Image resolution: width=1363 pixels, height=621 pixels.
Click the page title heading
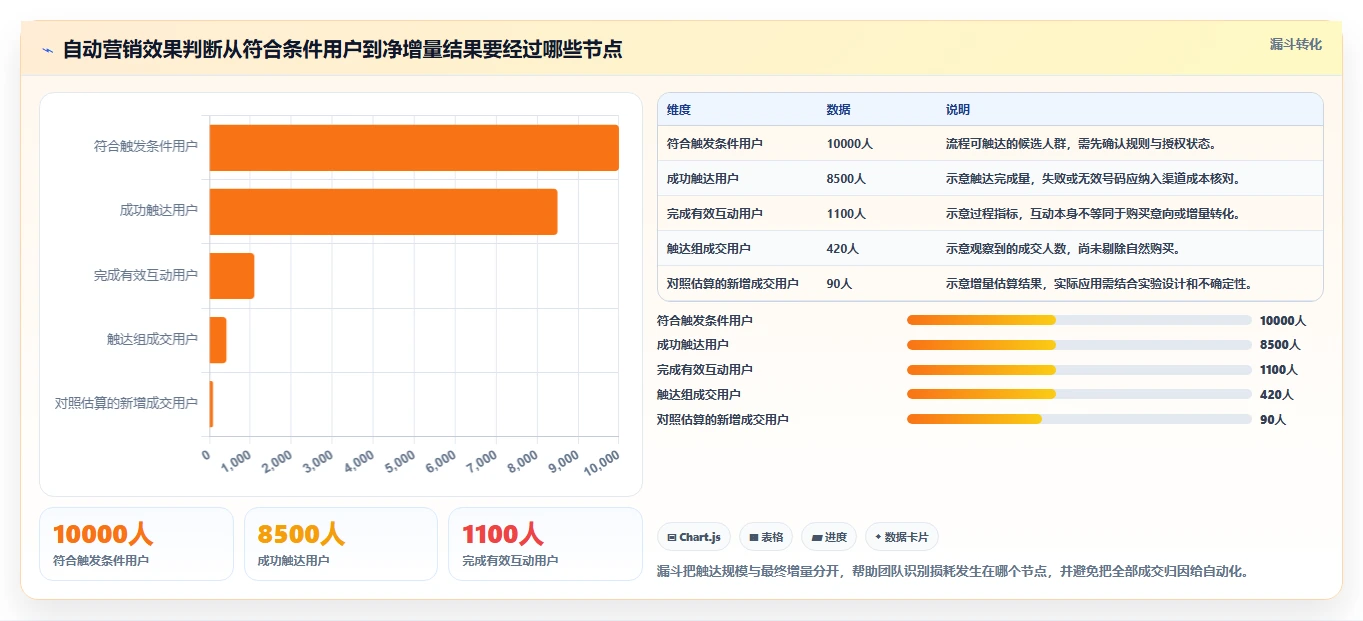[x=342, y=50]
